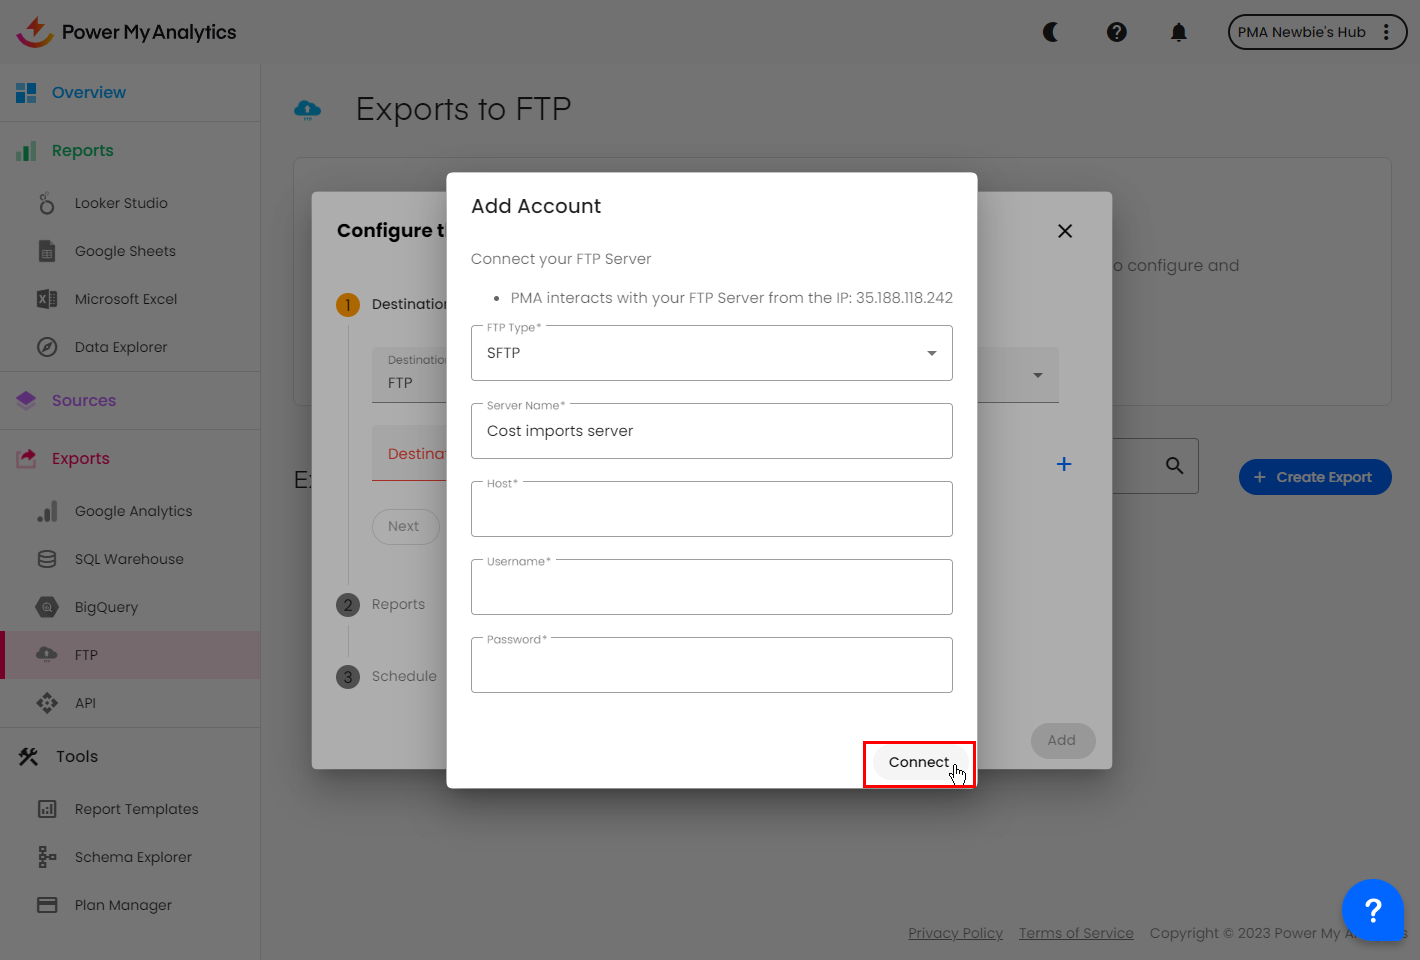Click the blue plus add-destination icon
The width and height of the screenshot is (1420, 960).
(1064, 464)
